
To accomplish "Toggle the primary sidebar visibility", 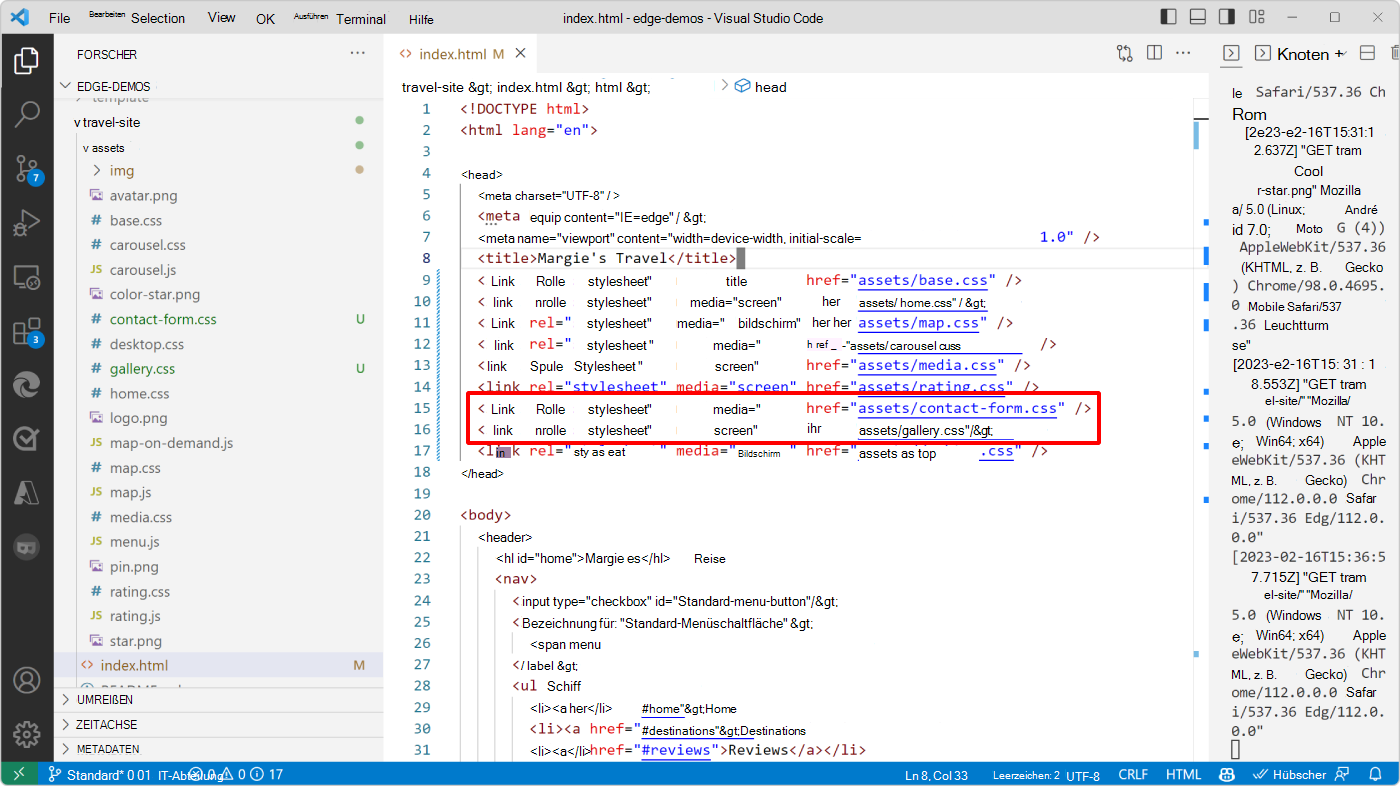I will click(1168, 16).
